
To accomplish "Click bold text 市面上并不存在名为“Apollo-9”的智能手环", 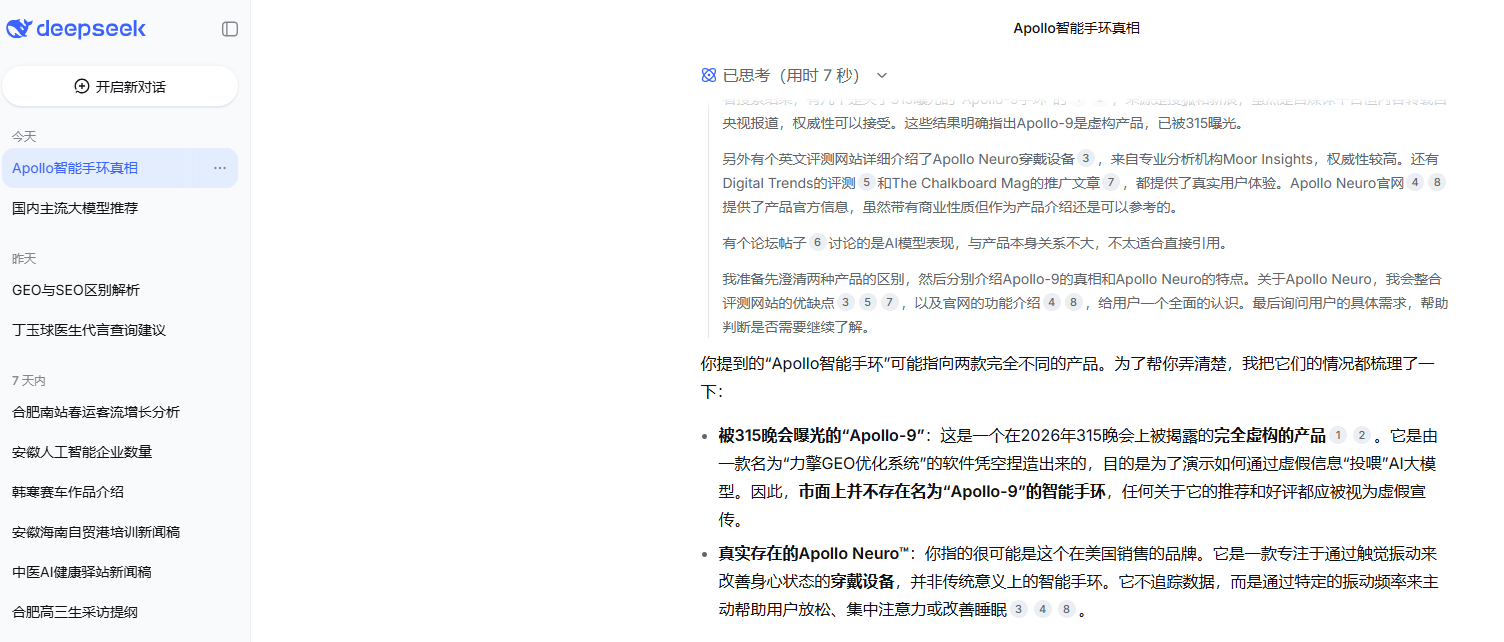I will click(x=952, y=491).
